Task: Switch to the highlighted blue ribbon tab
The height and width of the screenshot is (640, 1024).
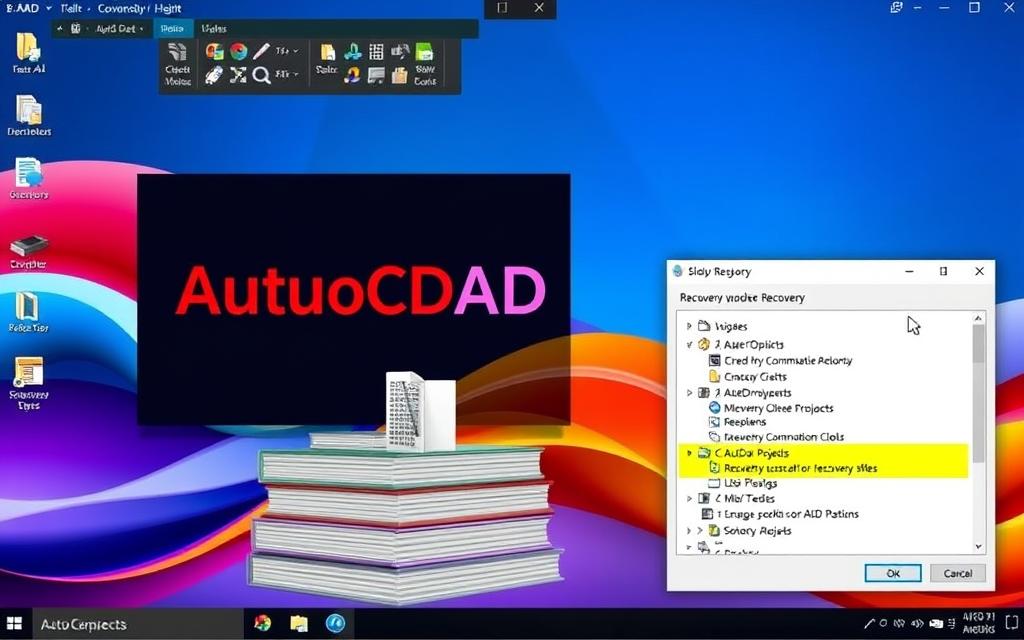Action: (174, 29)
